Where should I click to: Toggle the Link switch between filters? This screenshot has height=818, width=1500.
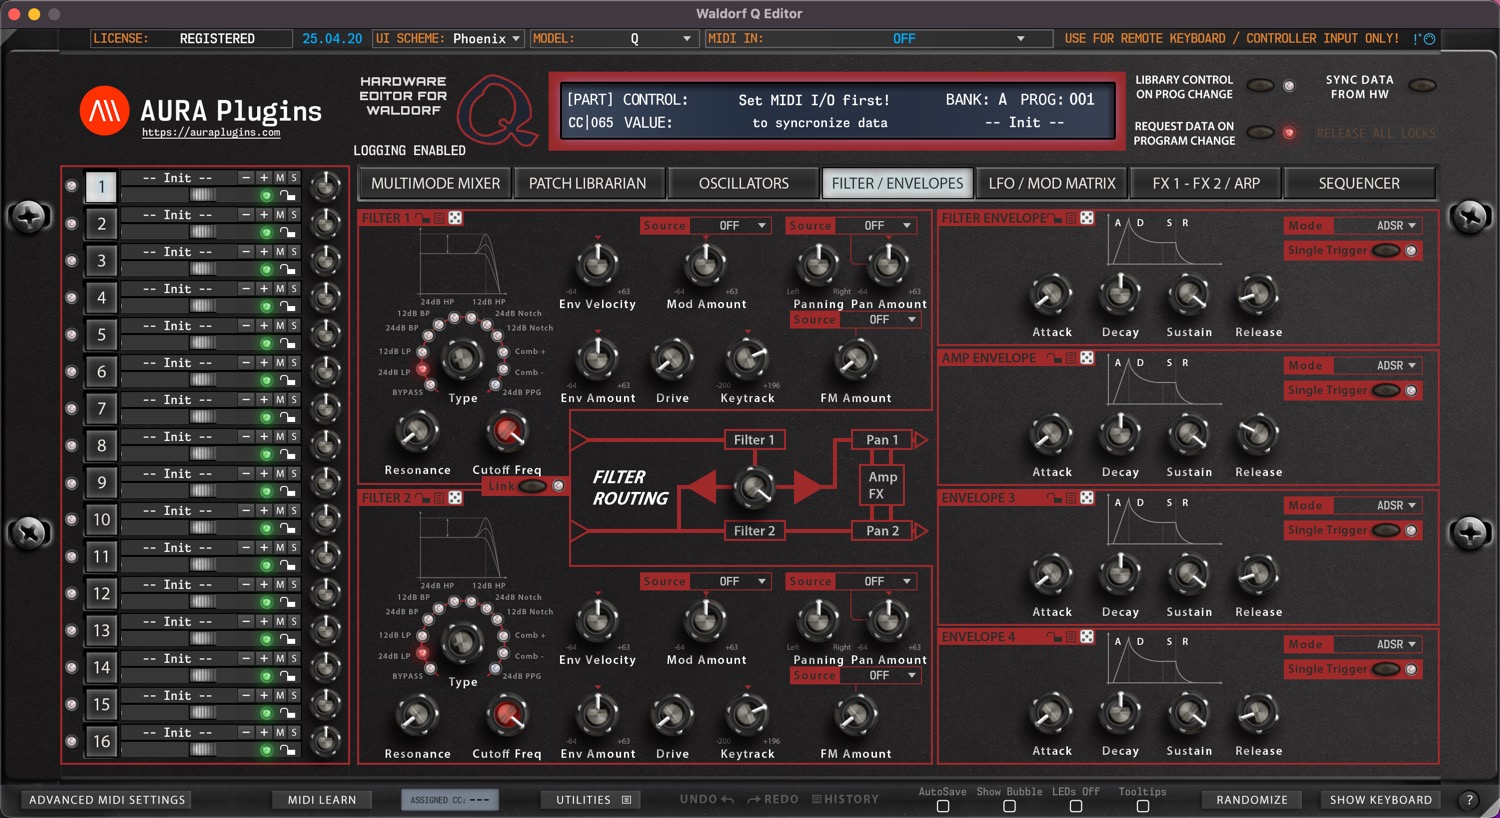pos(532,486)
